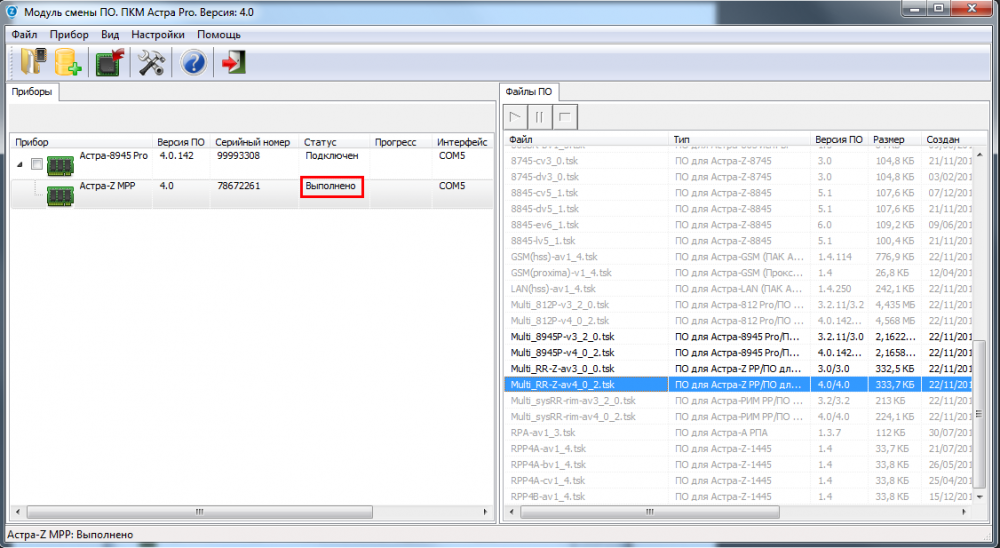Select file 8845-lv5_1.tsk
This screenshot has height=548, width=1000.
pyautogui.click(x=739, y=241)
